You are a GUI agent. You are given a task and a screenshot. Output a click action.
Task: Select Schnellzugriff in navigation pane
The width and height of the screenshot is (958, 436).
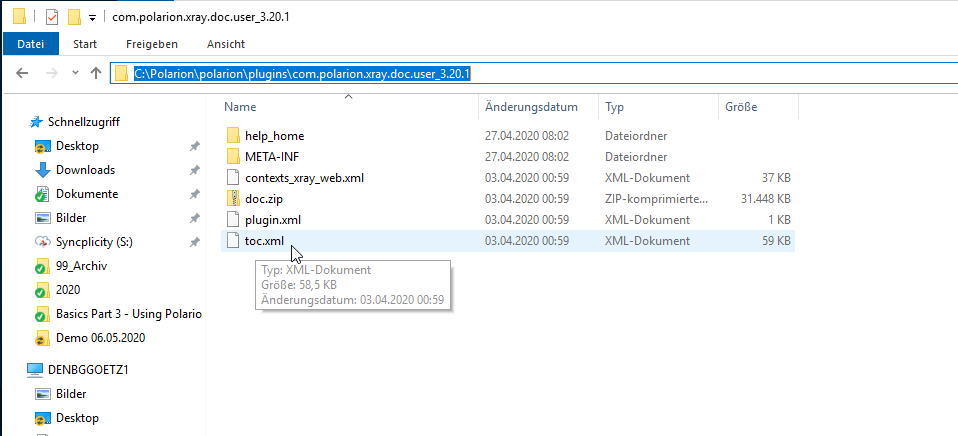[84, 121]
